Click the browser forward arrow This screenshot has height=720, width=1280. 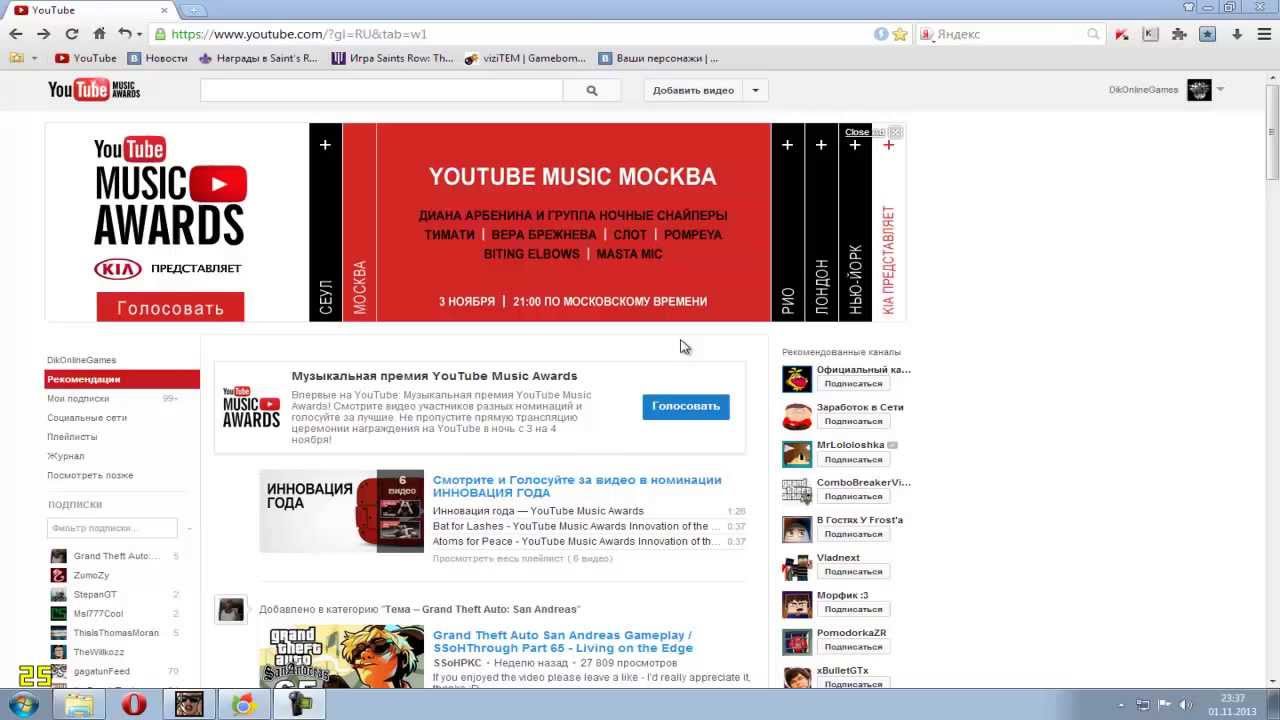point(43,34)
